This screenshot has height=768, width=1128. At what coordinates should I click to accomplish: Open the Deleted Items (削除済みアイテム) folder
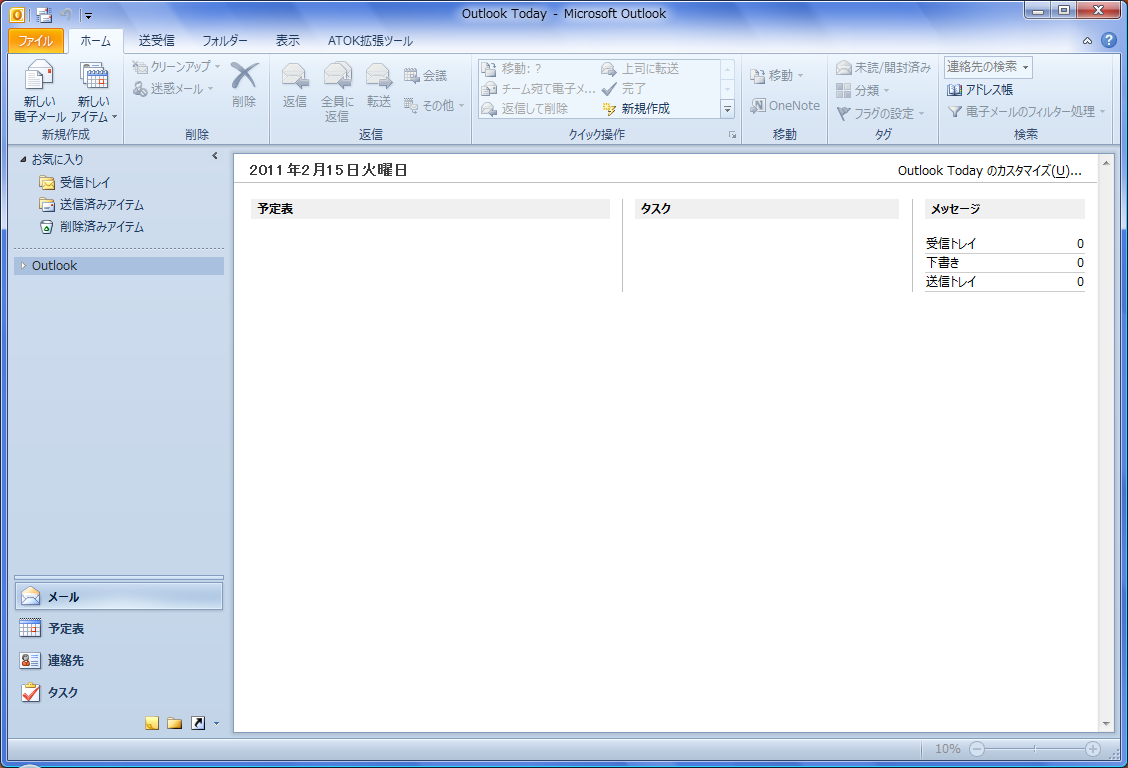[x=101, y=227]
